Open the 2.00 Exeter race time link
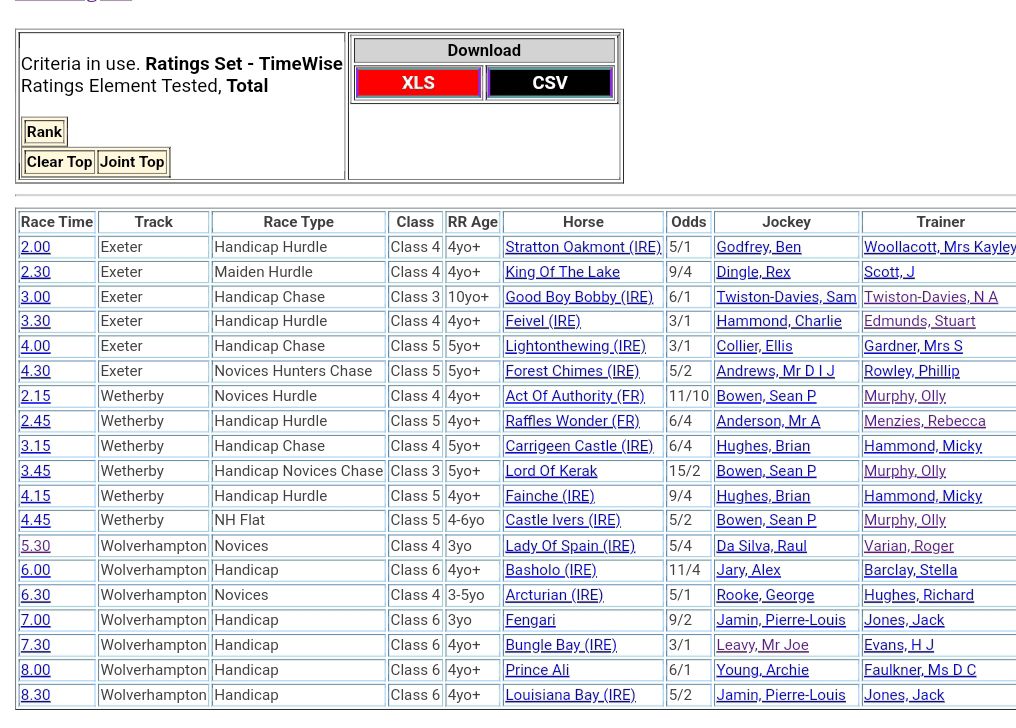Screen dimensions: 1016x728 (x=35, y=247)
